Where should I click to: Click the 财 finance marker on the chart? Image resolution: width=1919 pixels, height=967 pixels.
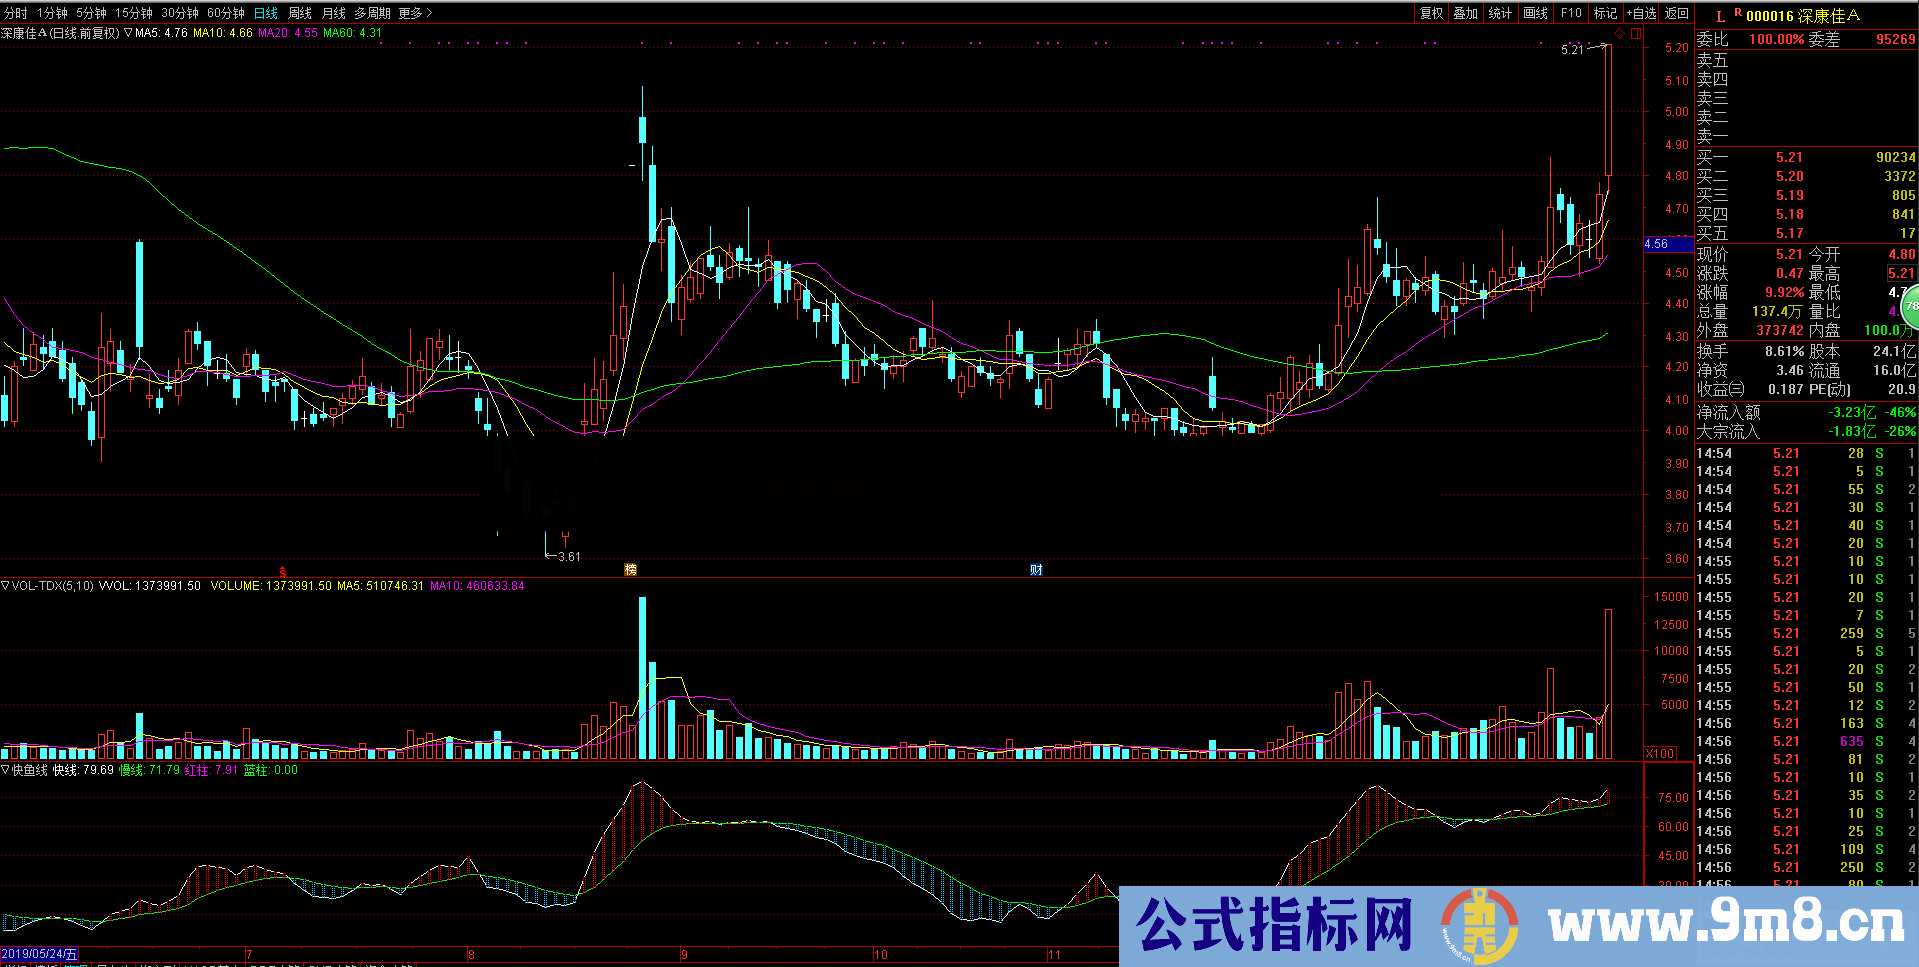tap(1037, 570)
